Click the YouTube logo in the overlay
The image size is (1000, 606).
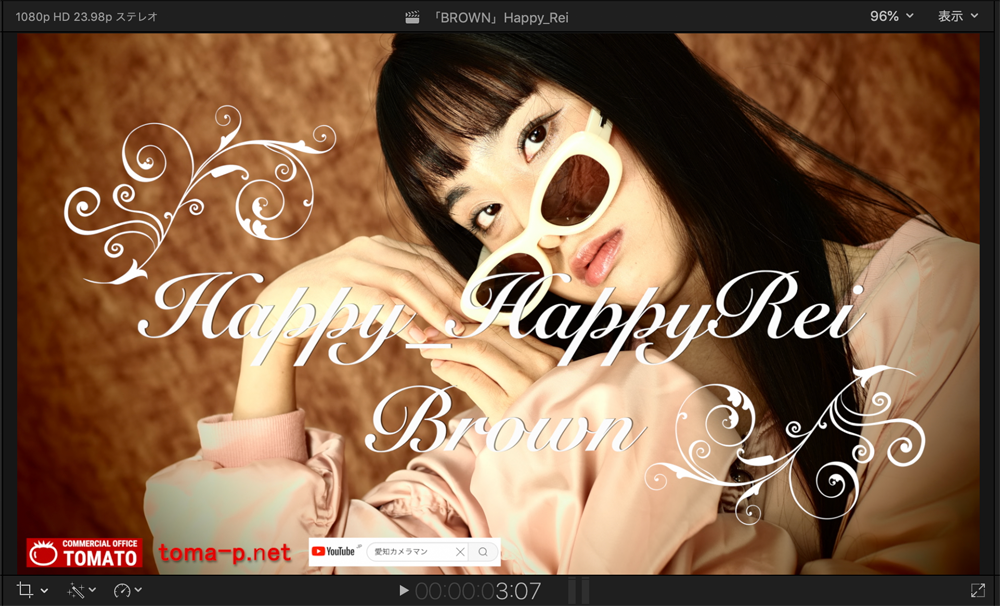point(334,552)
